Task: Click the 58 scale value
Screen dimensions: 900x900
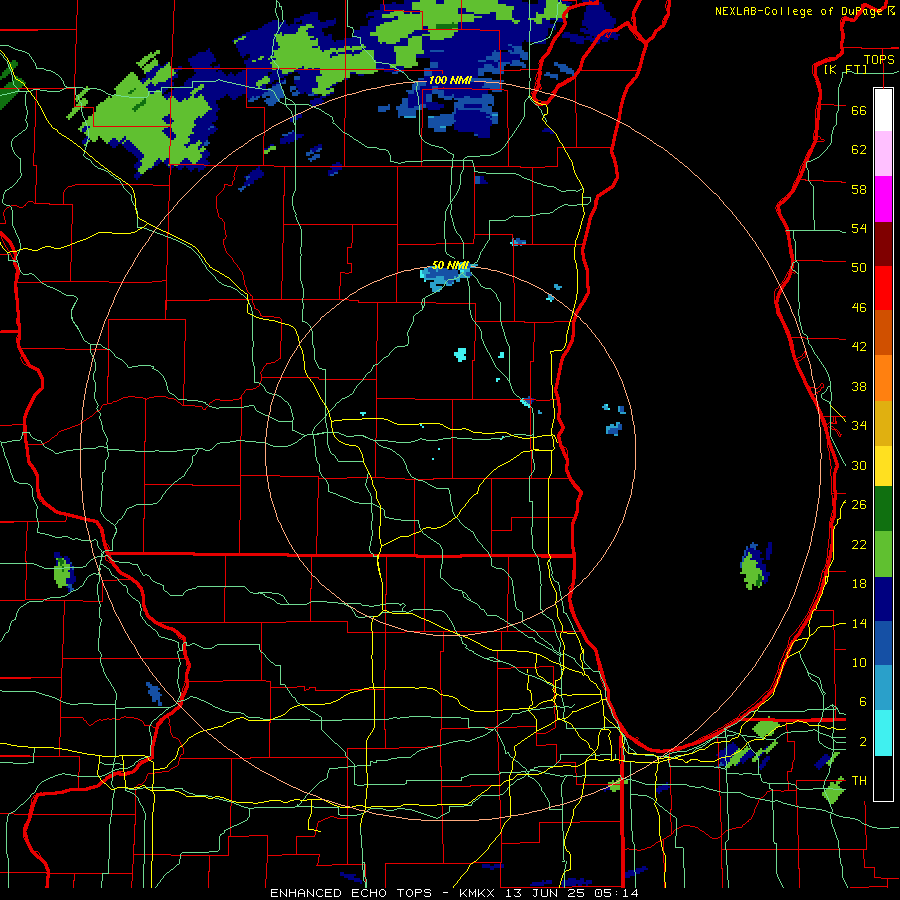Action: point(859,189)
